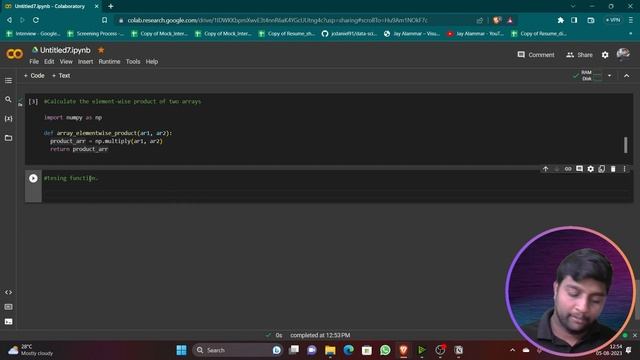Reload the Colab page
Viewport: 640px width, 360px height.
(36, 20)
